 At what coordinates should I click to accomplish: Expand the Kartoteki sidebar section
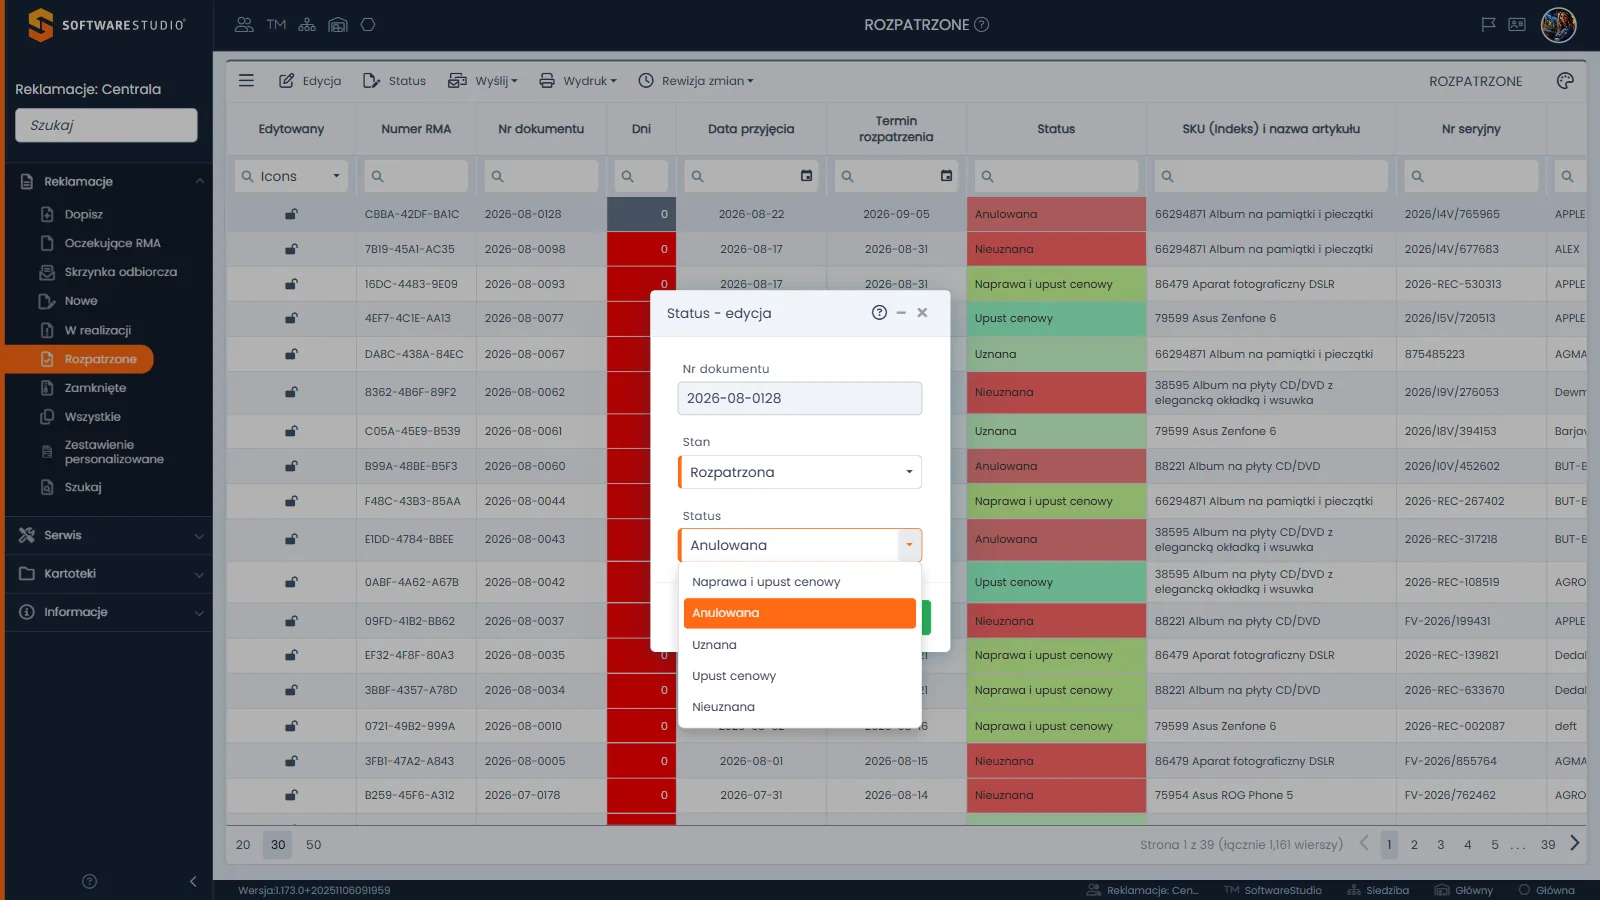(x=109, y=574)
